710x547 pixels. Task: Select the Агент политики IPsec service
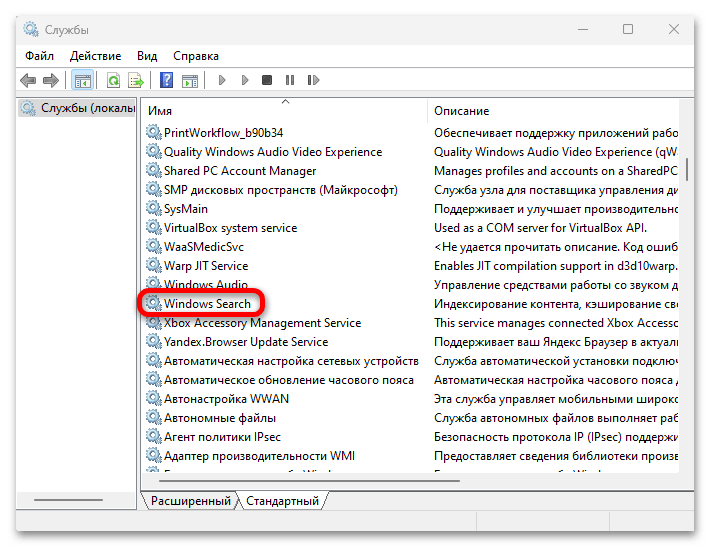coord(222,437)
